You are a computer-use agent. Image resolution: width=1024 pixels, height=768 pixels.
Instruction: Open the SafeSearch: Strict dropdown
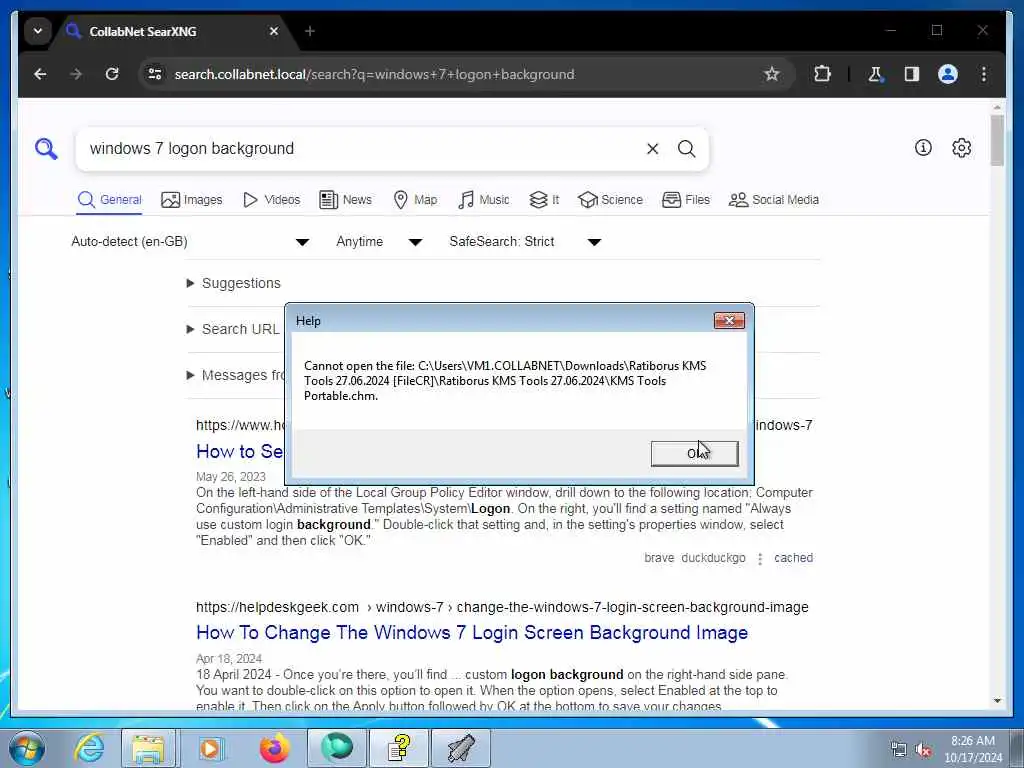525,242
